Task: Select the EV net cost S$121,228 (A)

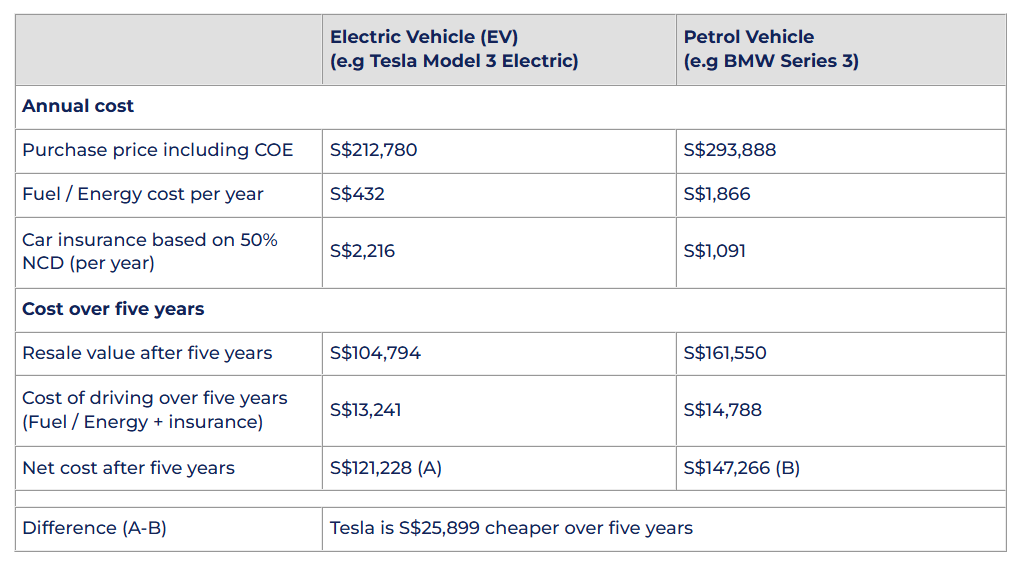Action: coord(385,468)
